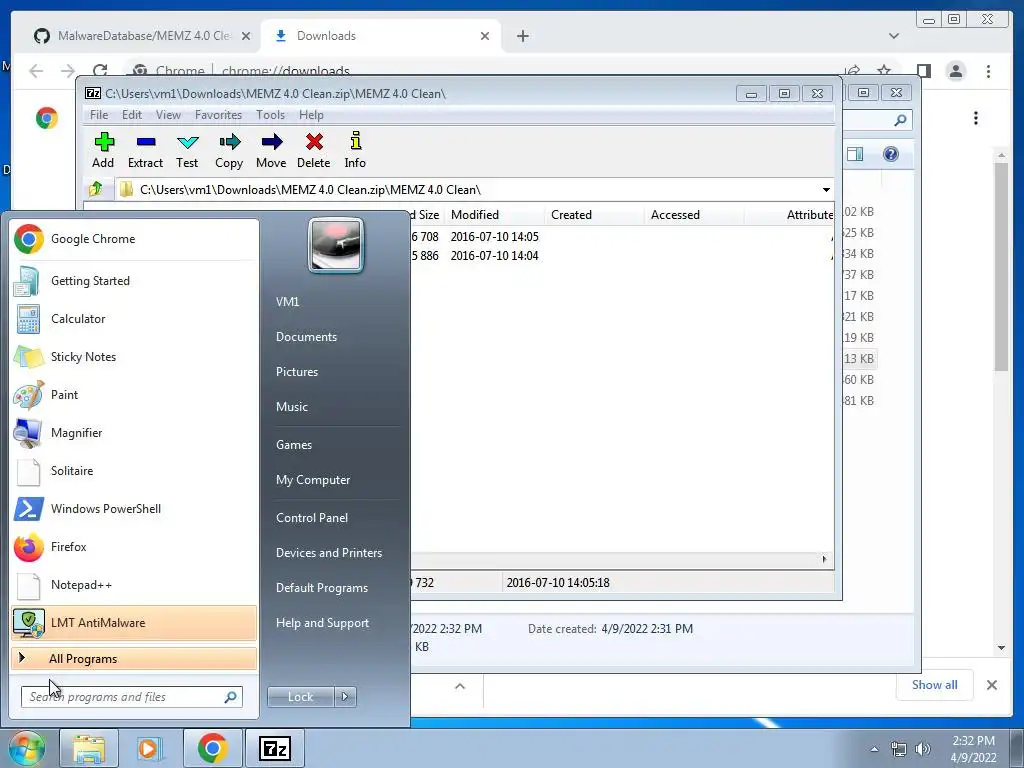Open the Edit menu in 7-Zip
1024x768 pixels.
click(x=132, y=115)
